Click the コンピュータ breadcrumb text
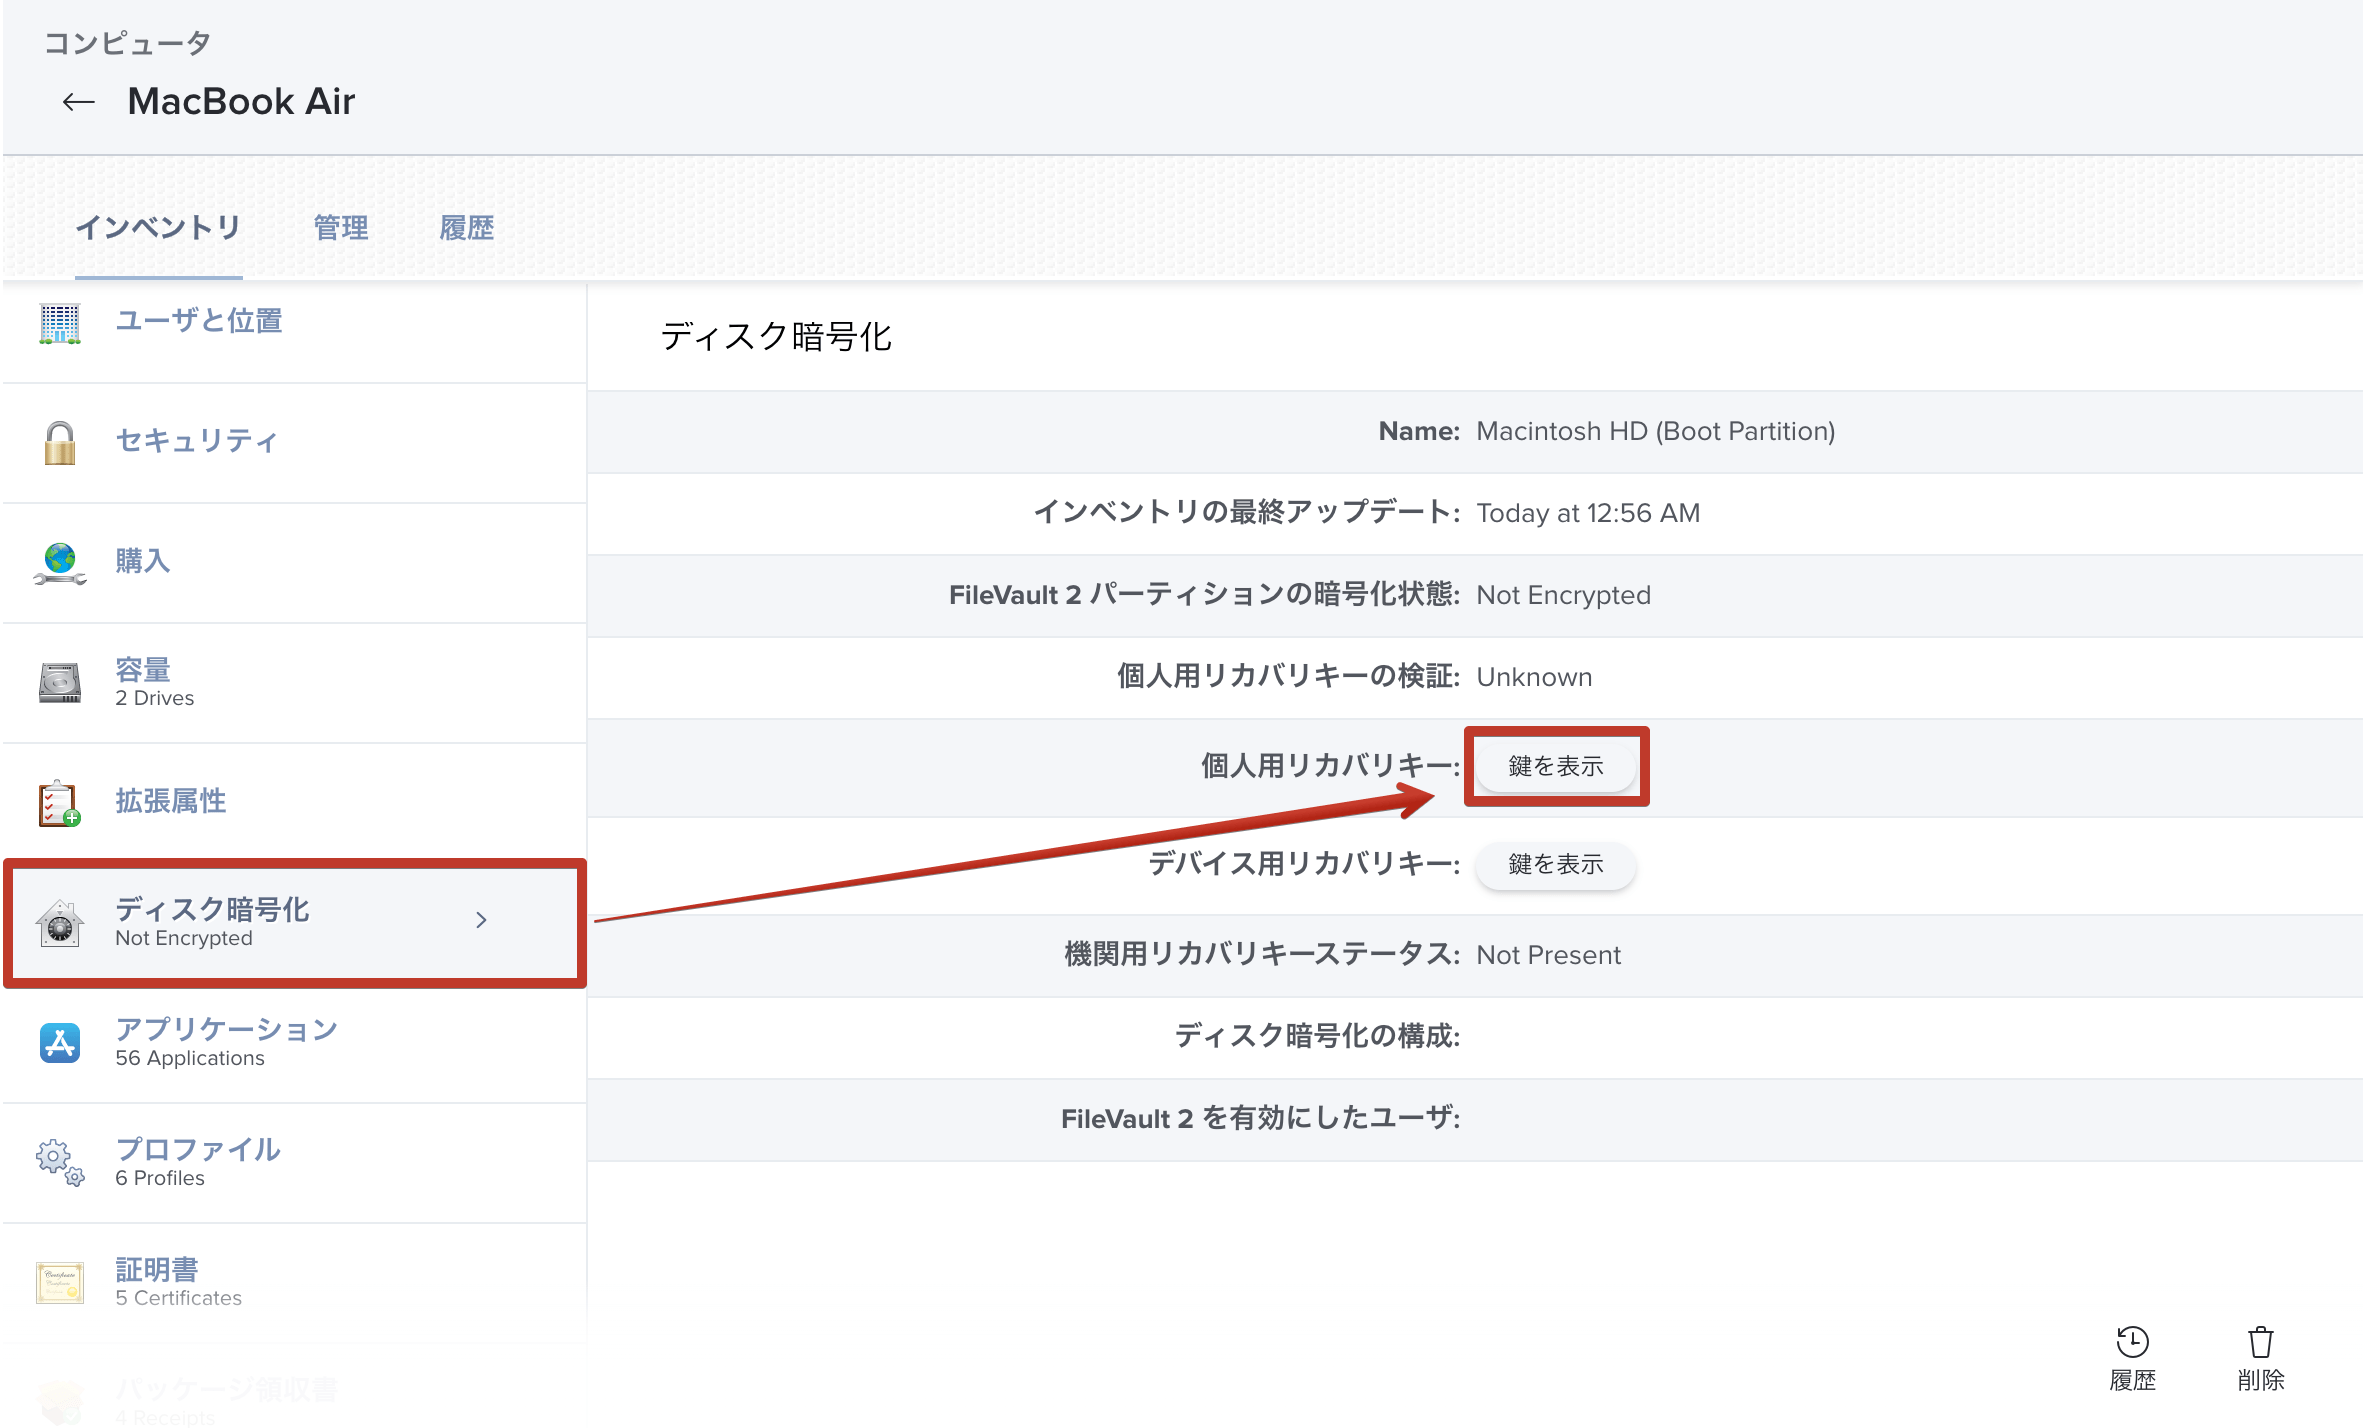2363x1428 pixels. click(127, 43)
